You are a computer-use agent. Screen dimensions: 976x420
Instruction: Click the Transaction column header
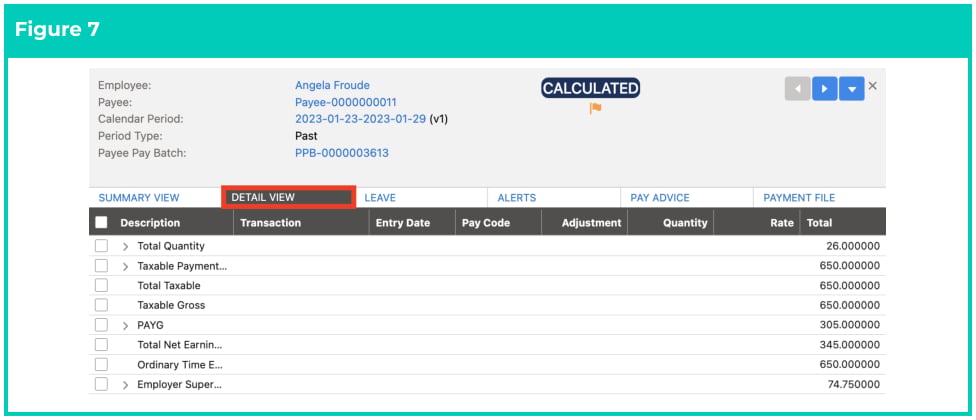pyautogui.click(x=270, y=223)
